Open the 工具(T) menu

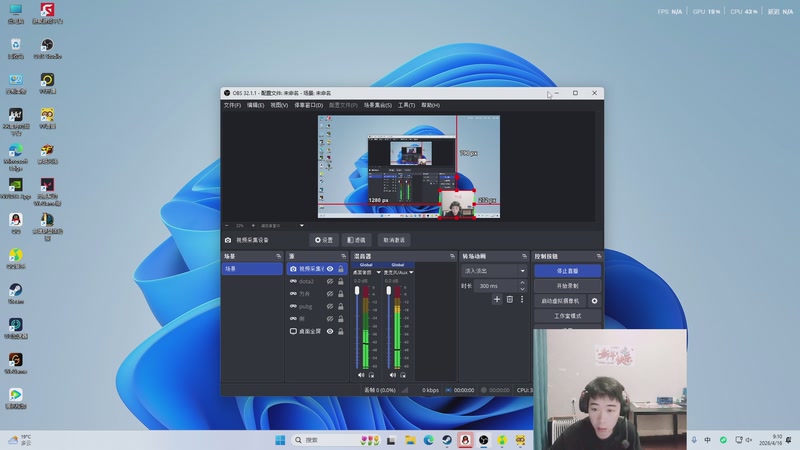(x=407, y=105)
